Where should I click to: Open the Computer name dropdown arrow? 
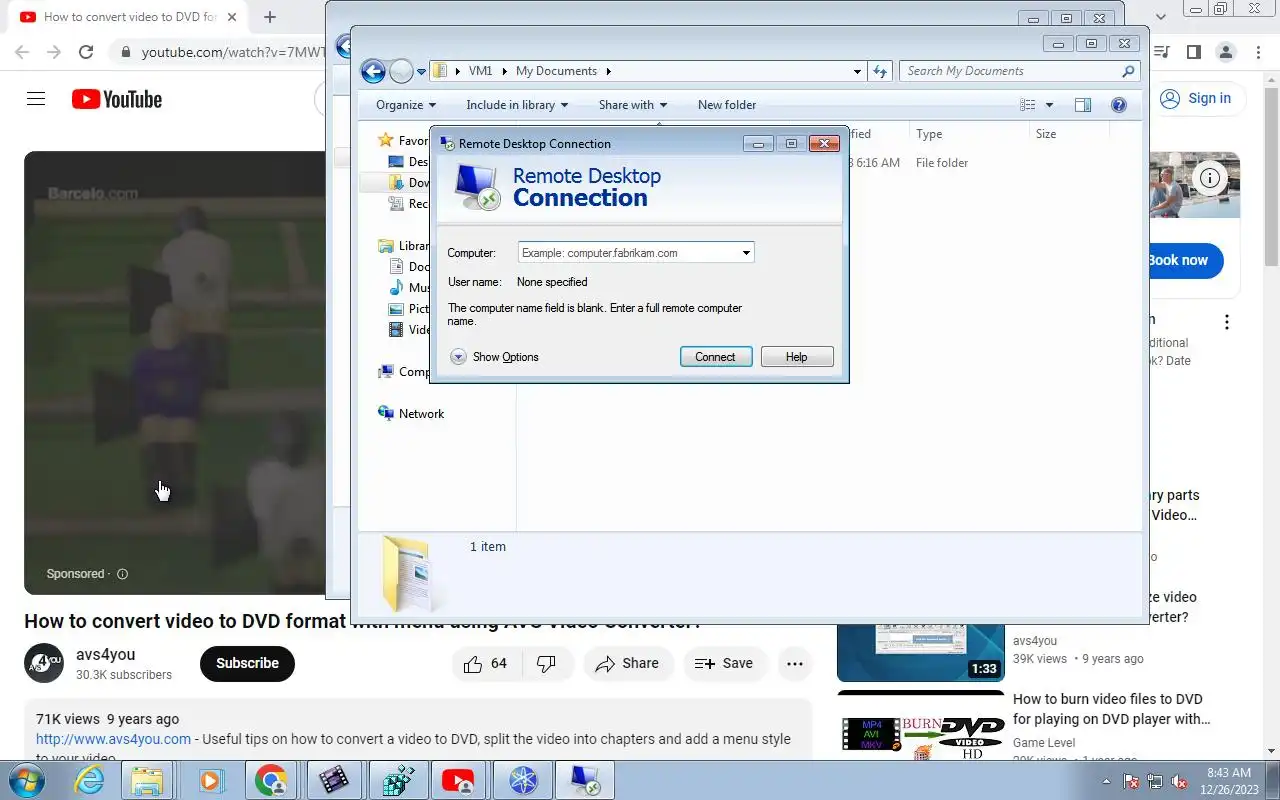point(746,253)
